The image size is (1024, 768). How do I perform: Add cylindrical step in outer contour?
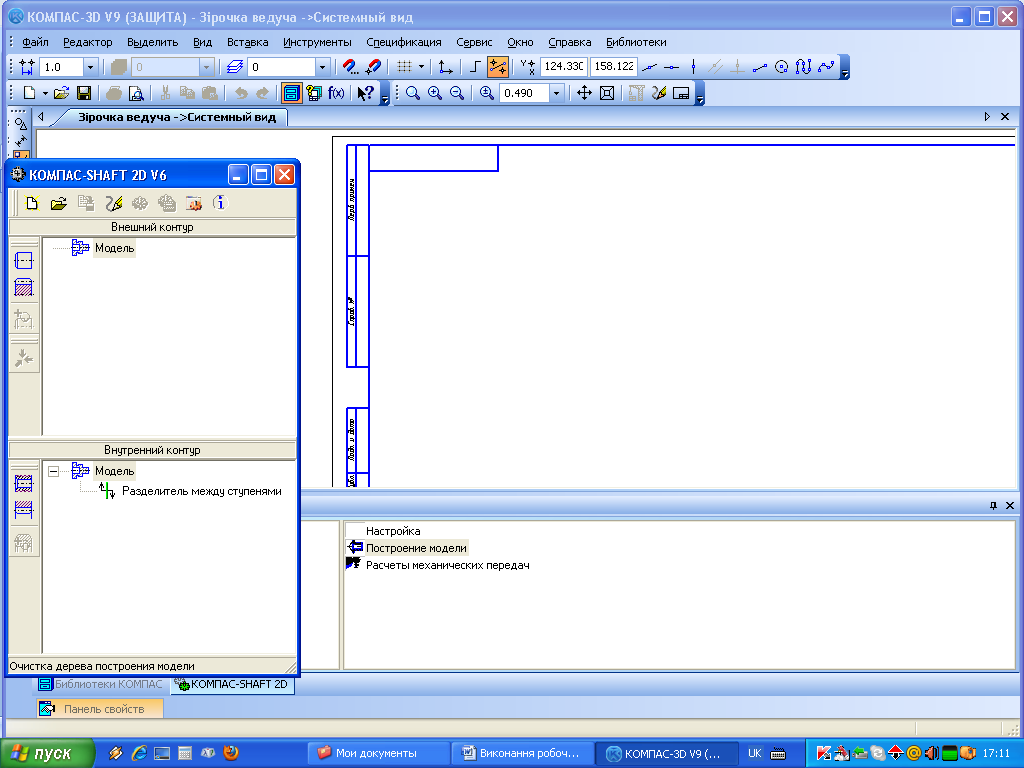click(24, 261)
